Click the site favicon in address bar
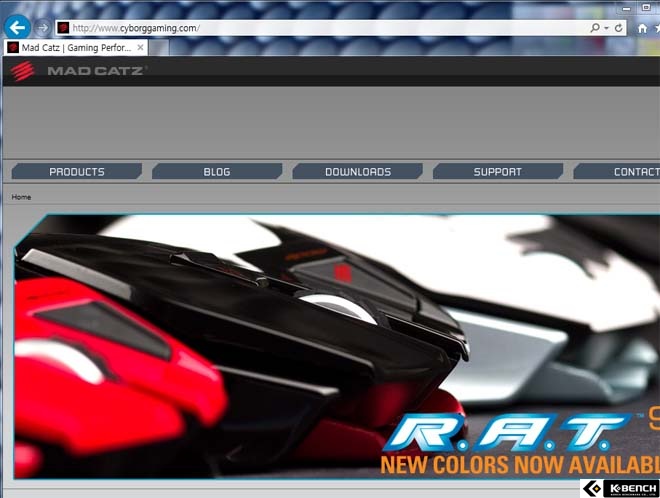 (x=63, y=28)
